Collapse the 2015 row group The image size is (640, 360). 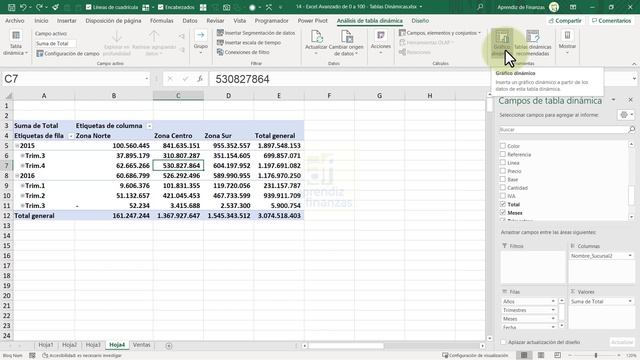coord(17,146)
